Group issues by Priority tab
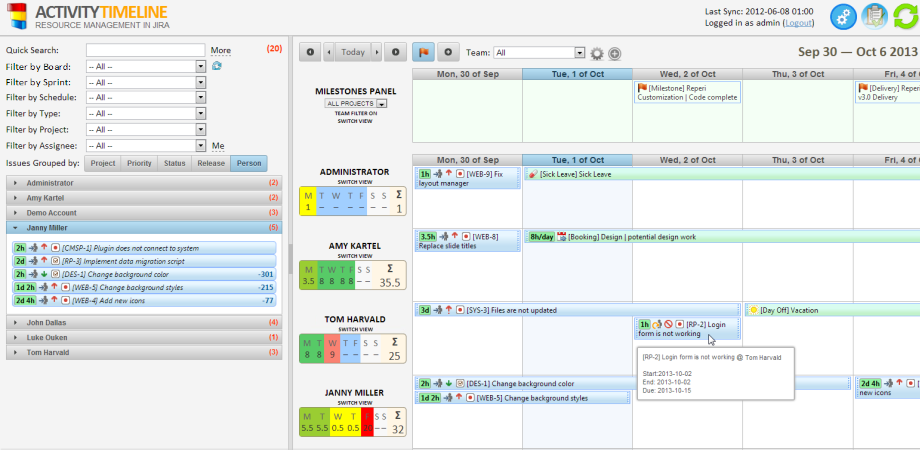The image size is (920, 450). 139,163
